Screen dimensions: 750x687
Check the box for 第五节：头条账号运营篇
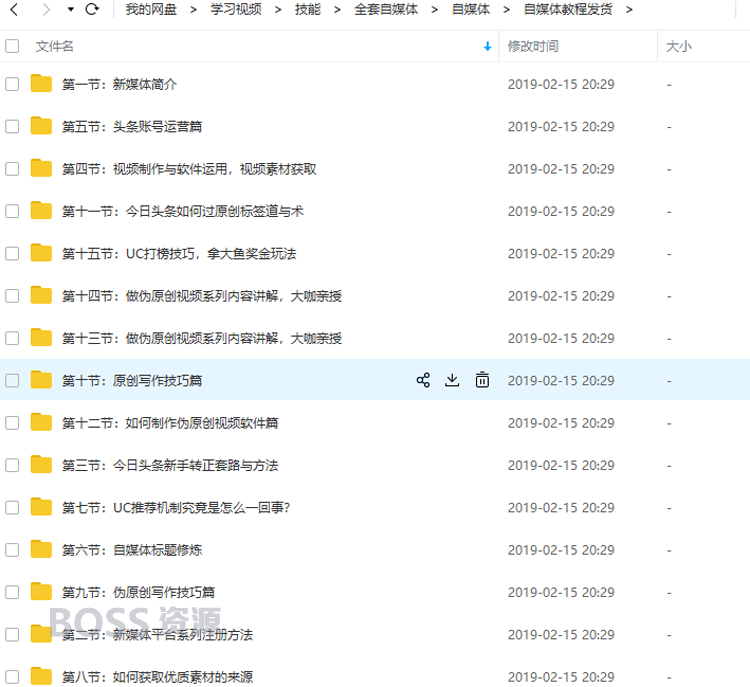coord(12,127)
